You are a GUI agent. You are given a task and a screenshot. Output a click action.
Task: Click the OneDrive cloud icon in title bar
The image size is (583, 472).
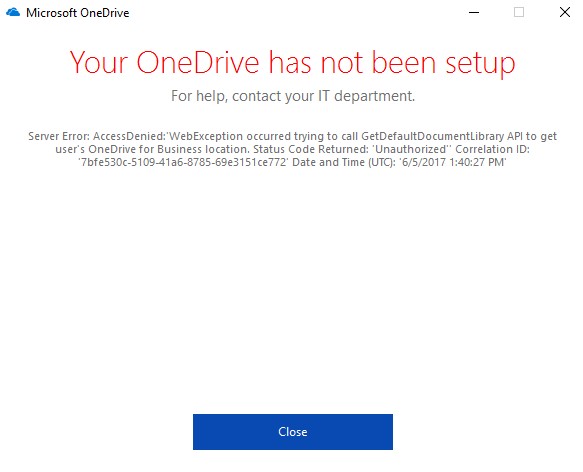point(13,12)
